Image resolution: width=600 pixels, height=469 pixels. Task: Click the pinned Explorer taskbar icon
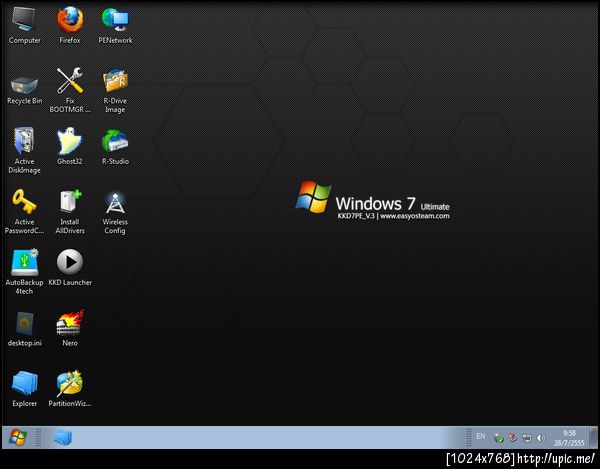coord(63,437)
